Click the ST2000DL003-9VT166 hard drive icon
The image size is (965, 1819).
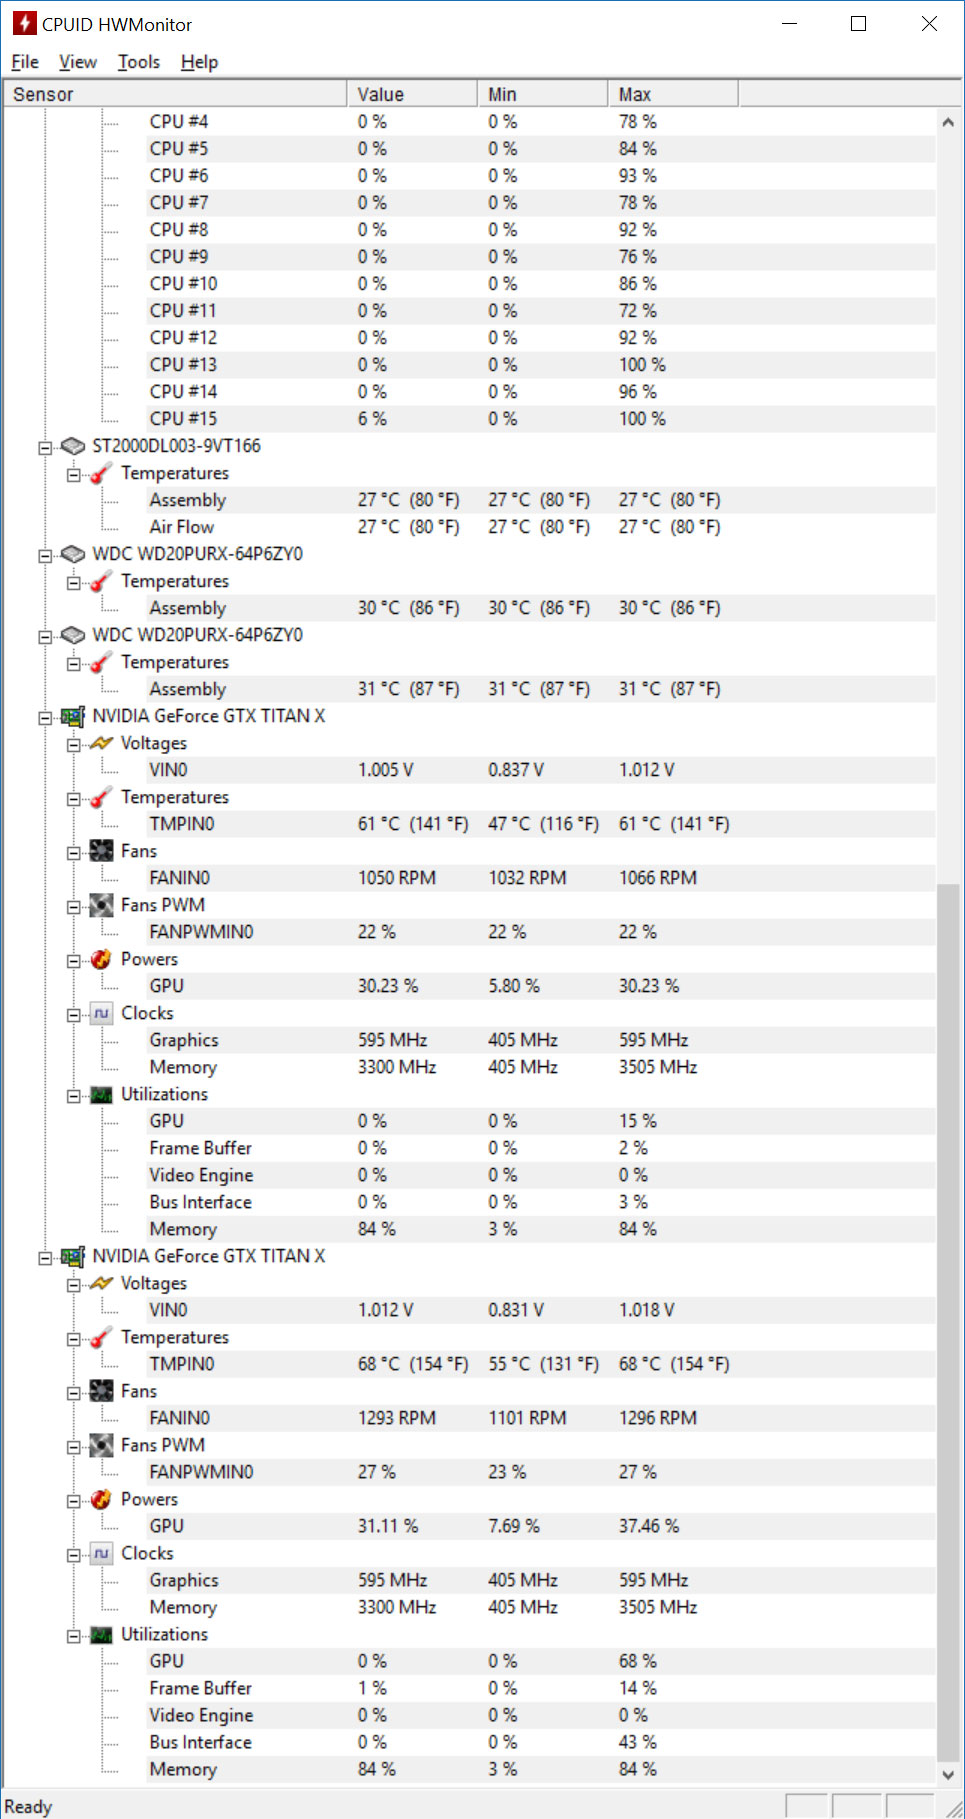[x=73, y=446]
